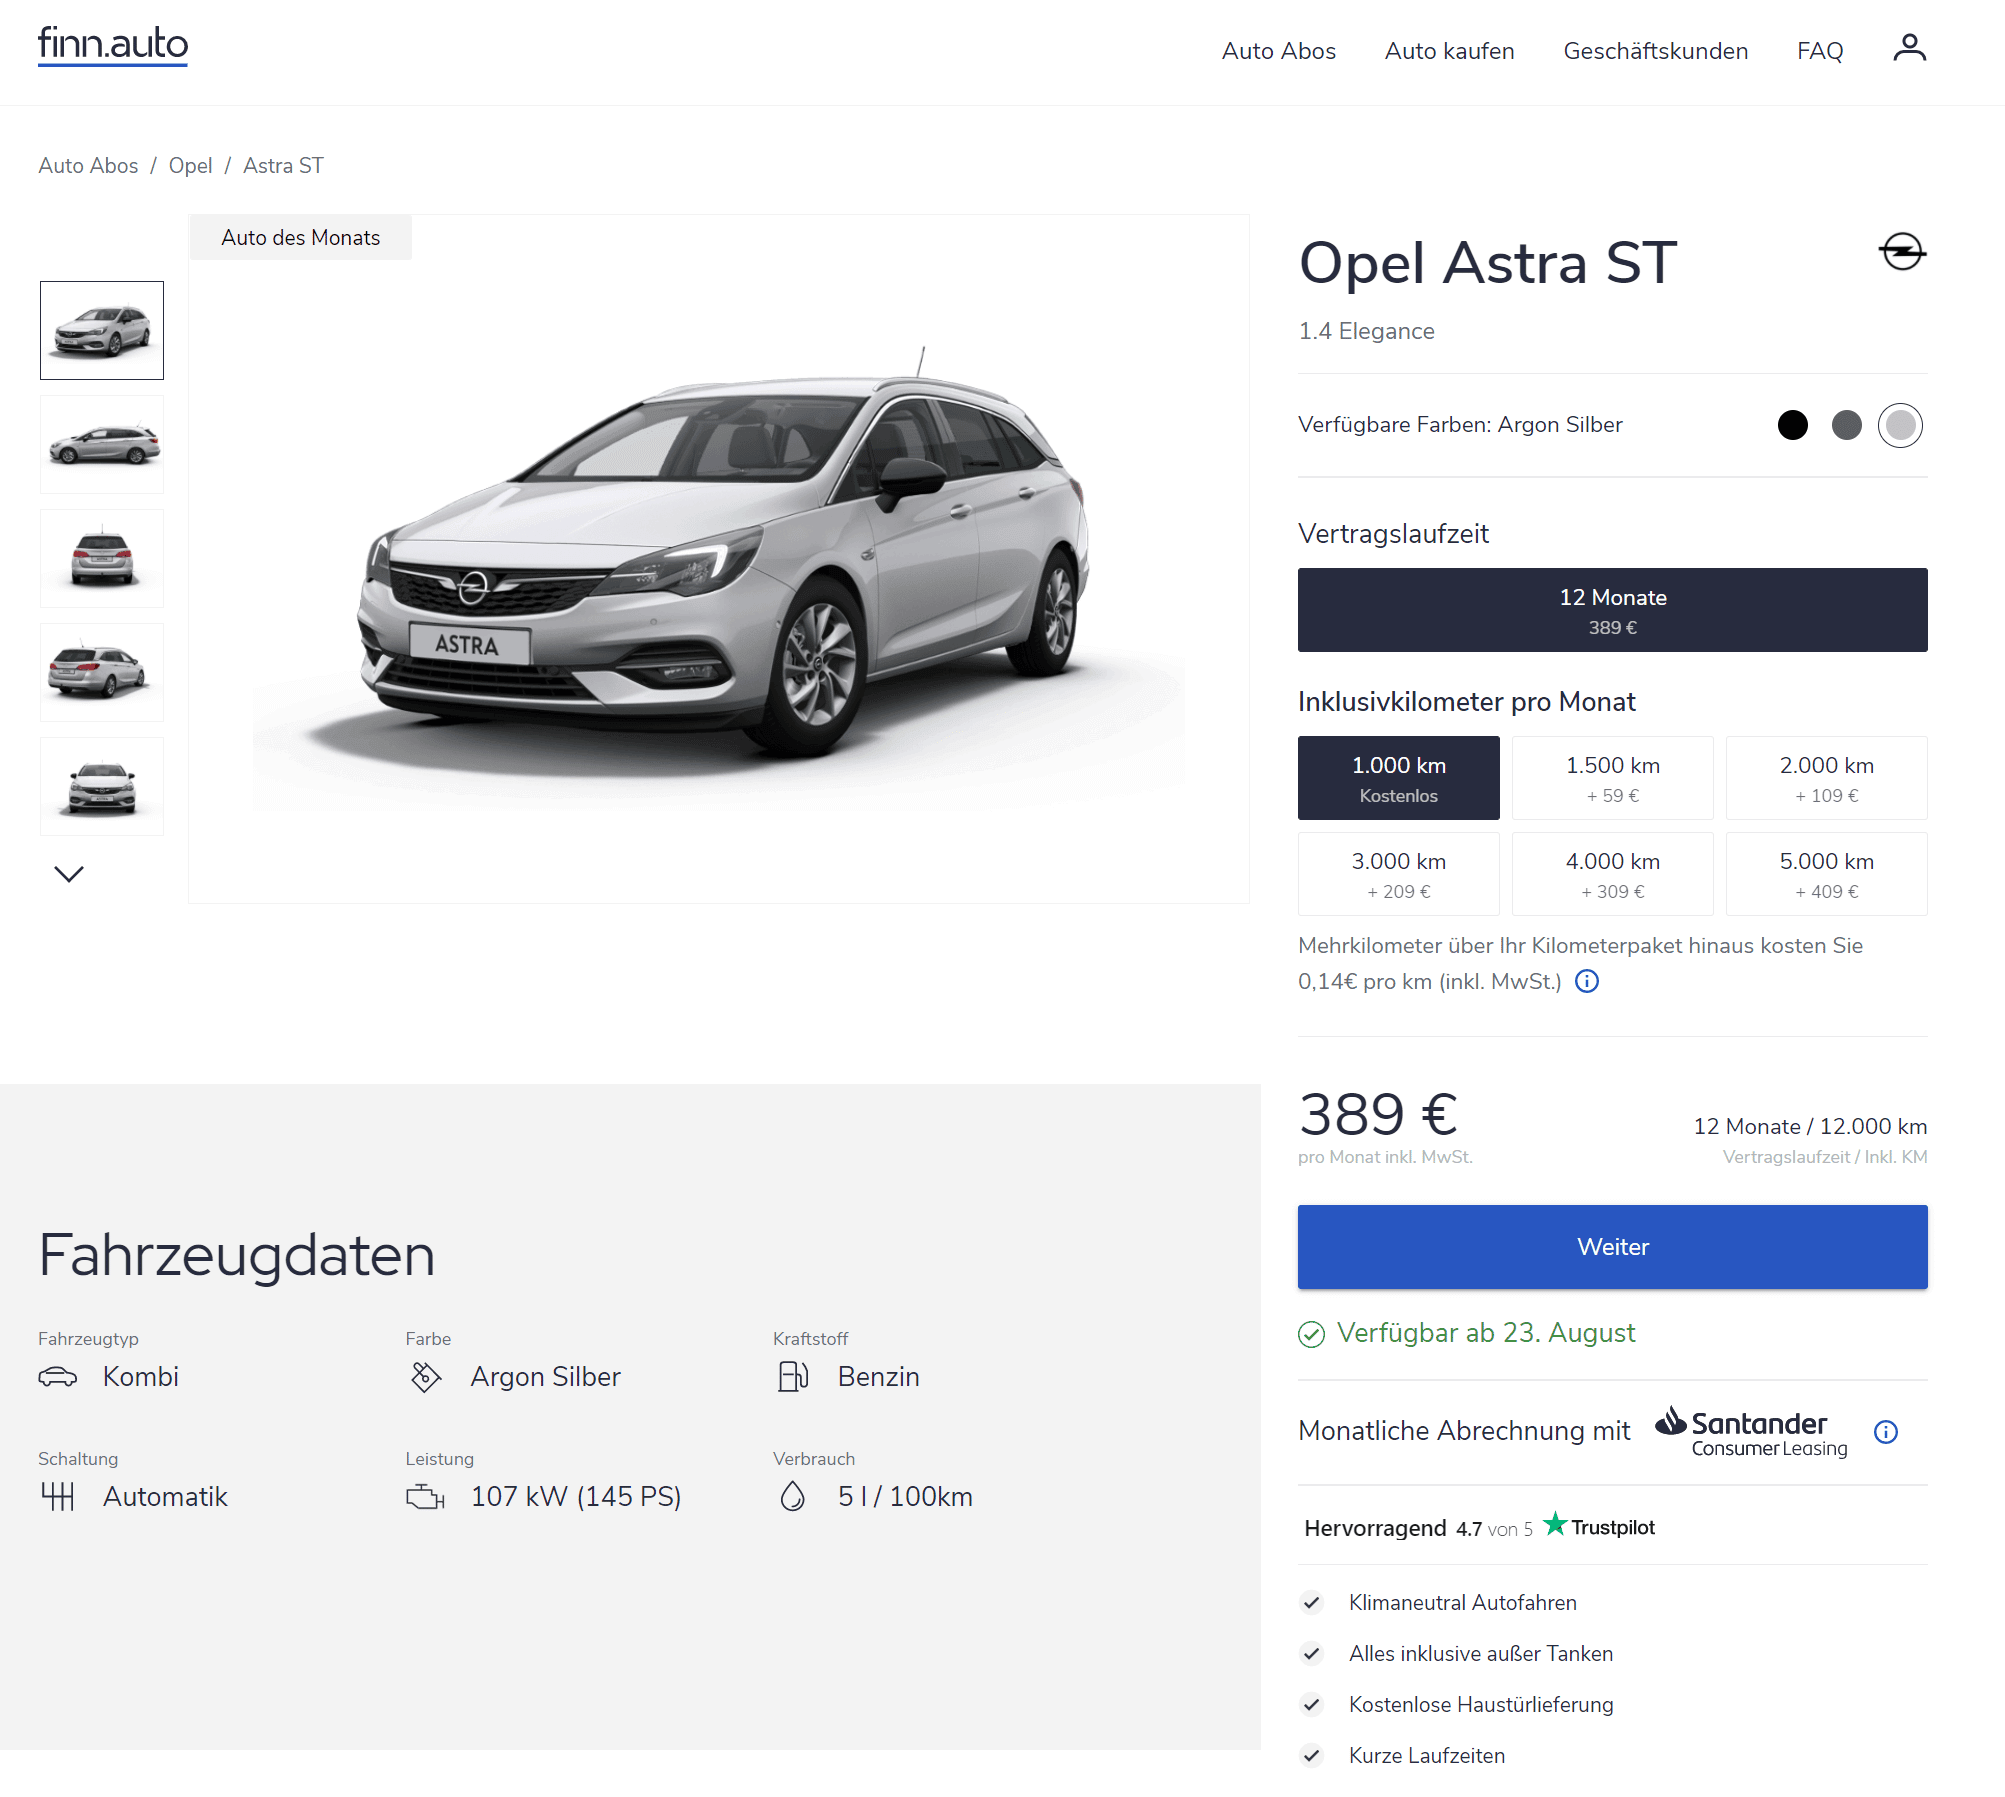Show the rear view car thumbnail
2005x1797 pixels.
tap(102, 558)
